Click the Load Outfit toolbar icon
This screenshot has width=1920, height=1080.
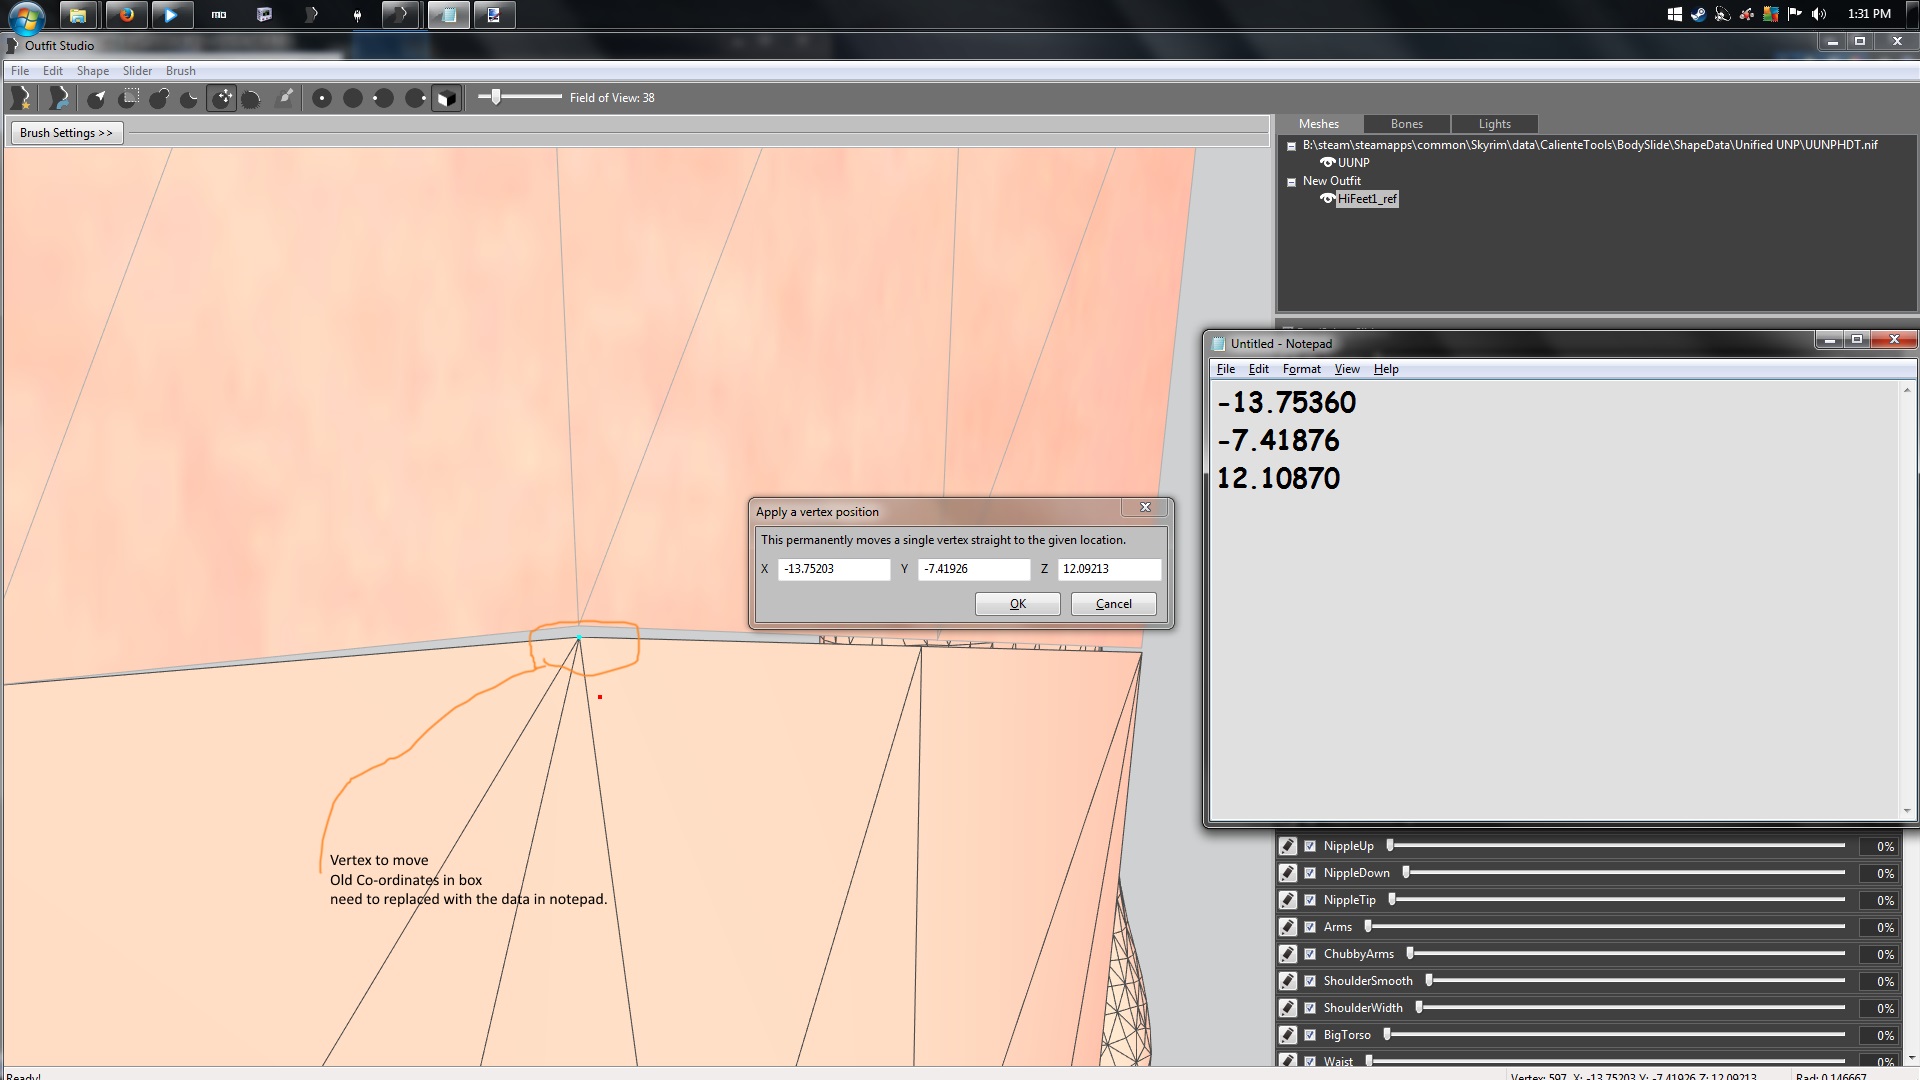[x=59, y=98]
